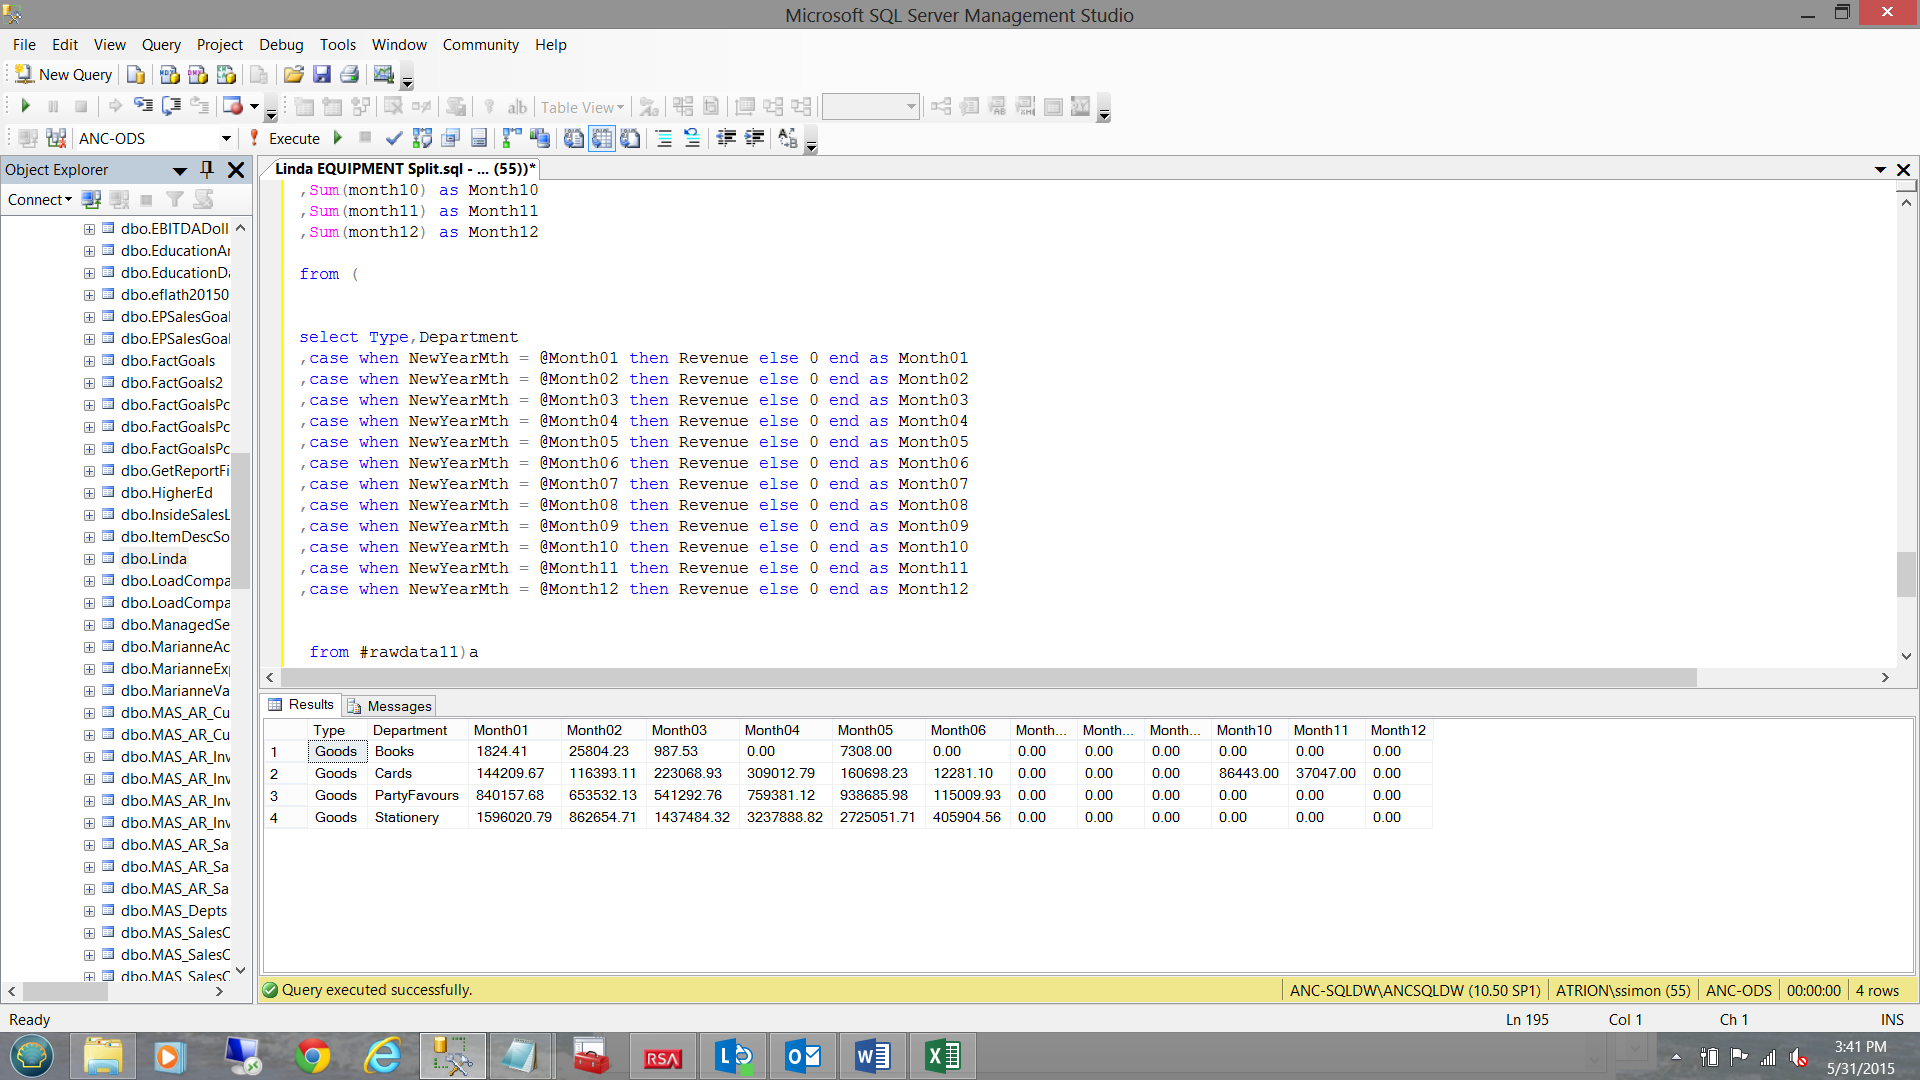1920x1080 pixels.
Task: Expand the dbo.Linda table node
Action: click(x=89, y=559)
